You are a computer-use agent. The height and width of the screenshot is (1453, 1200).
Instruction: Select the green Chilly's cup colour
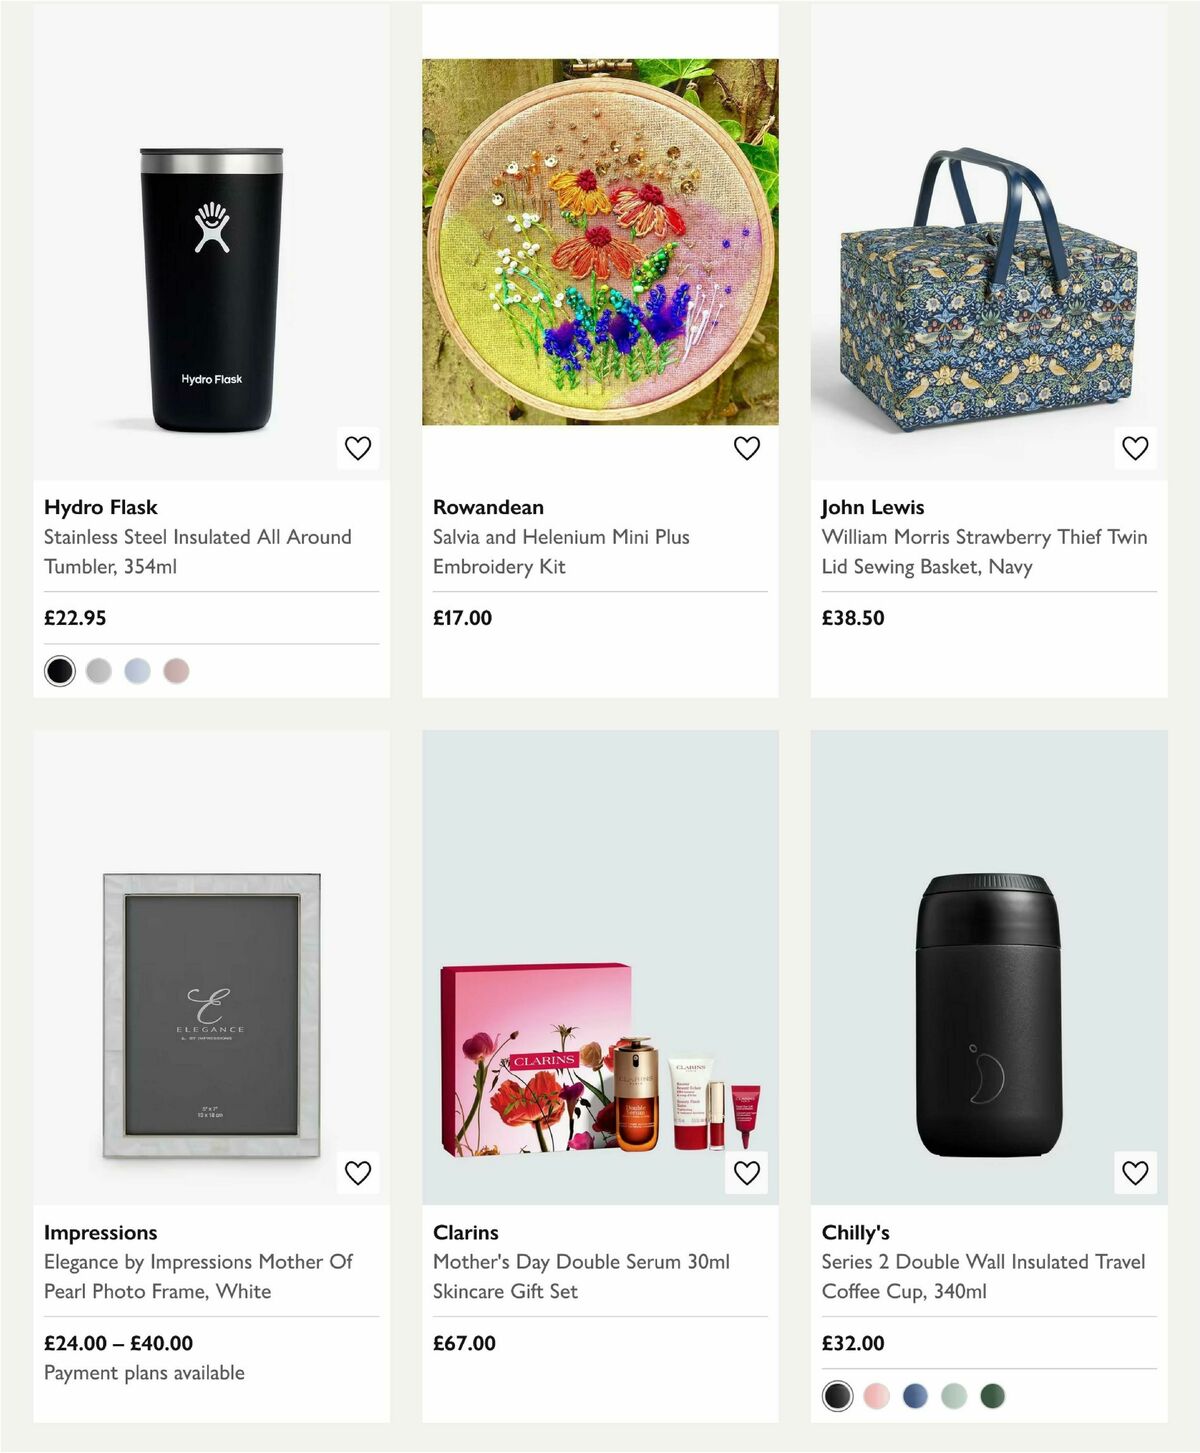pos(993,1393)
